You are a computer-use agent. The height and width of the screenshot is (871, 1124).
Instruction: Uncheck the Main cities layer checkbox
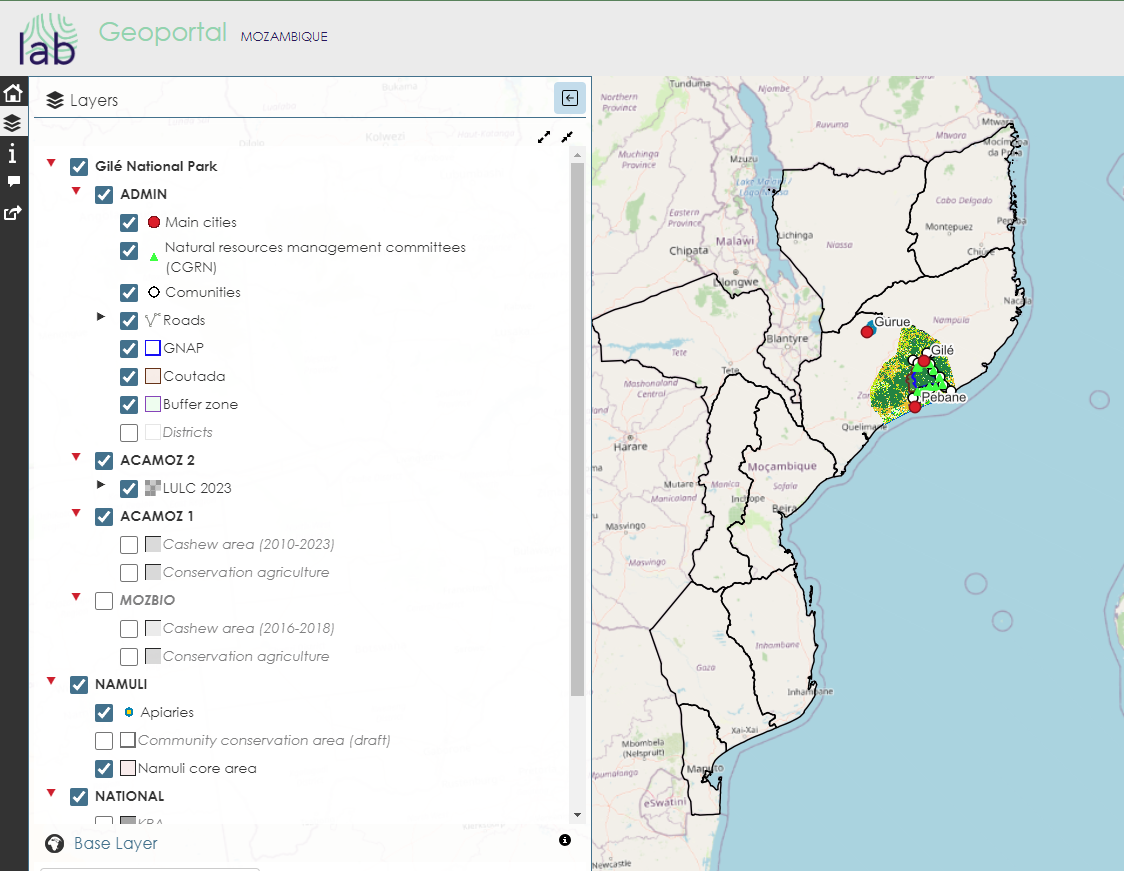tap(129, 223)
